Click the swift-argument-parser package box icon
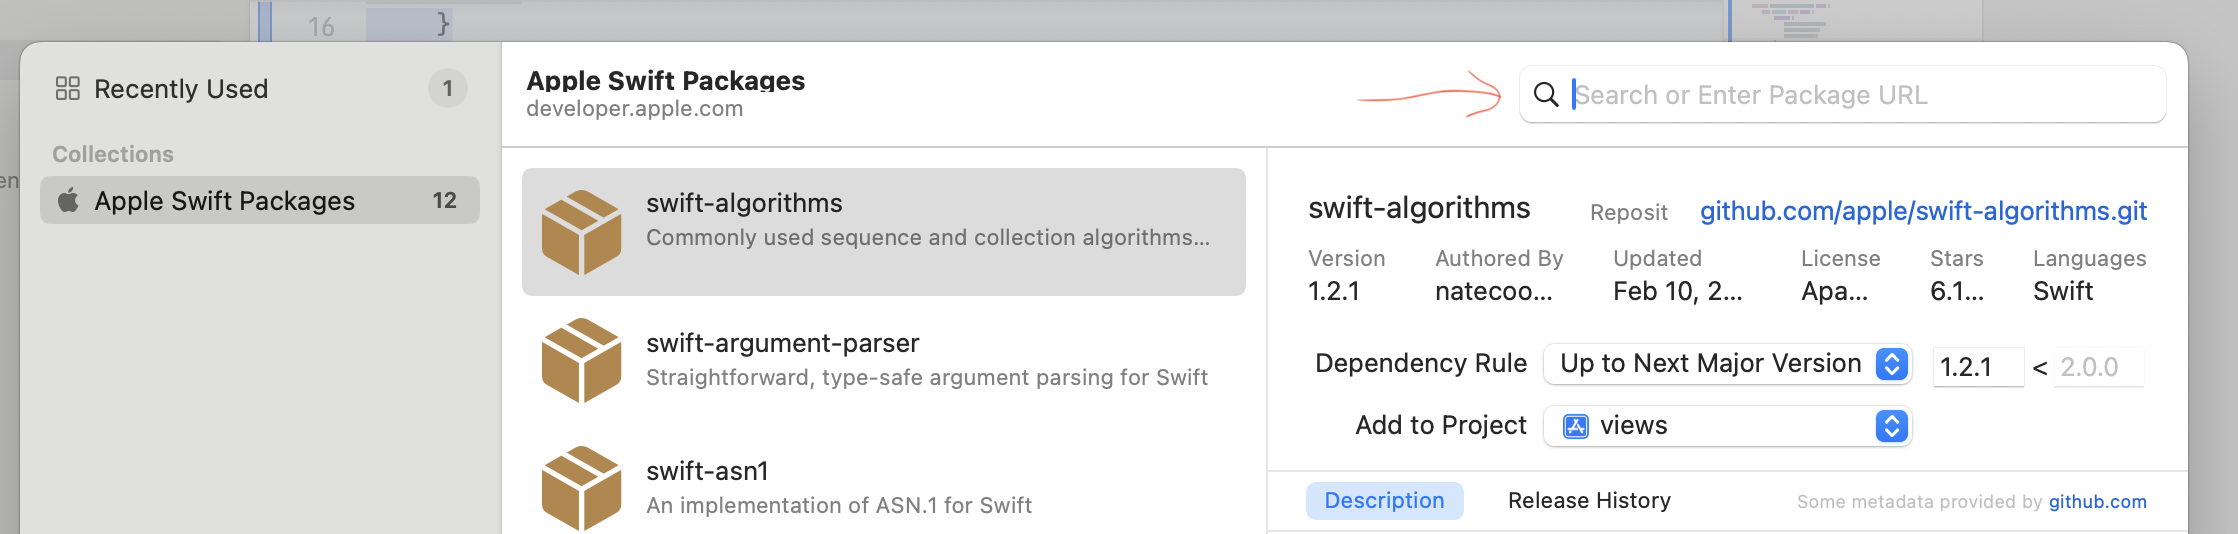 tap(581, 360)
